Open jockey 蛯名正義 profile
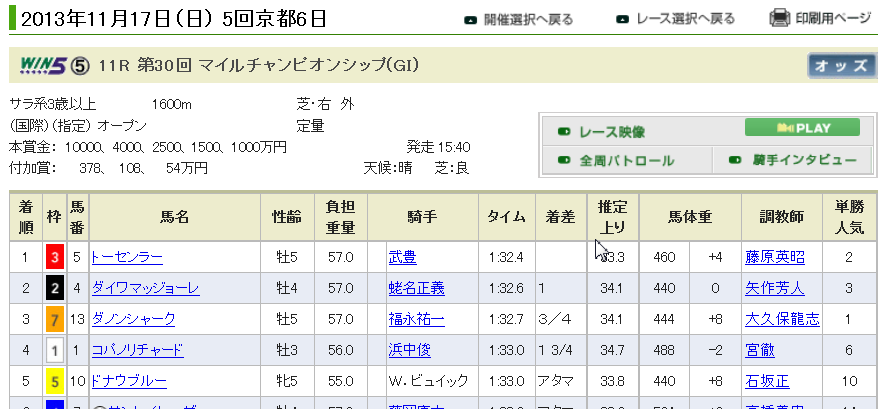Screen dimensions: 888x409 click(417, 289)
